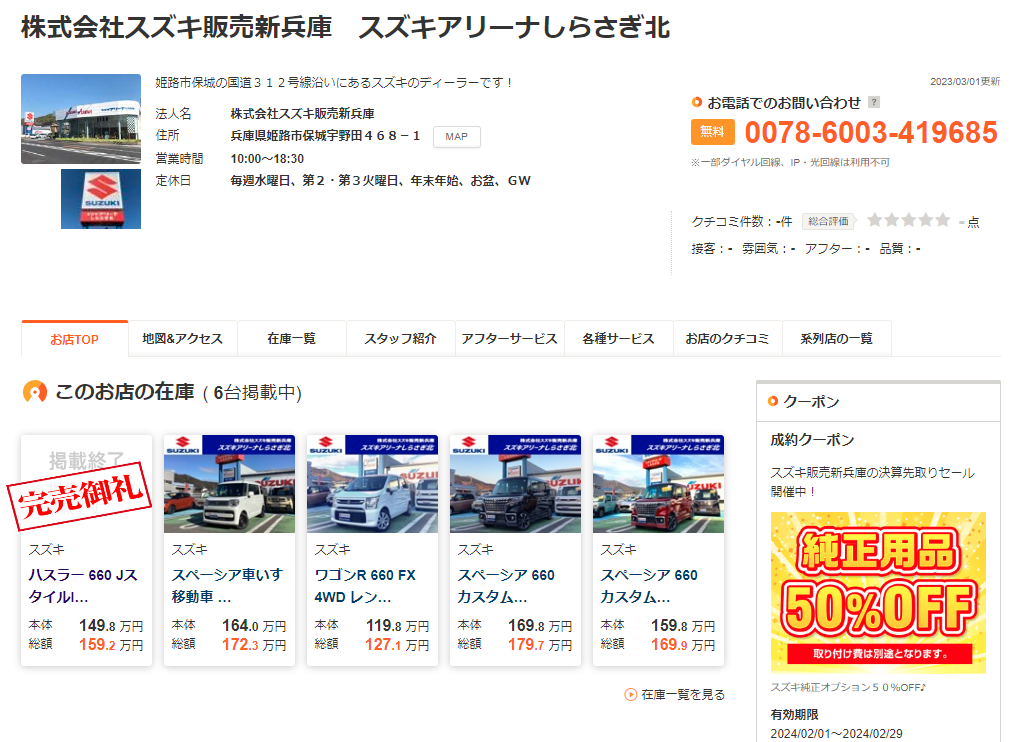
Task: Select the スタッフ紹介 tab
Action: click(401, 338)
